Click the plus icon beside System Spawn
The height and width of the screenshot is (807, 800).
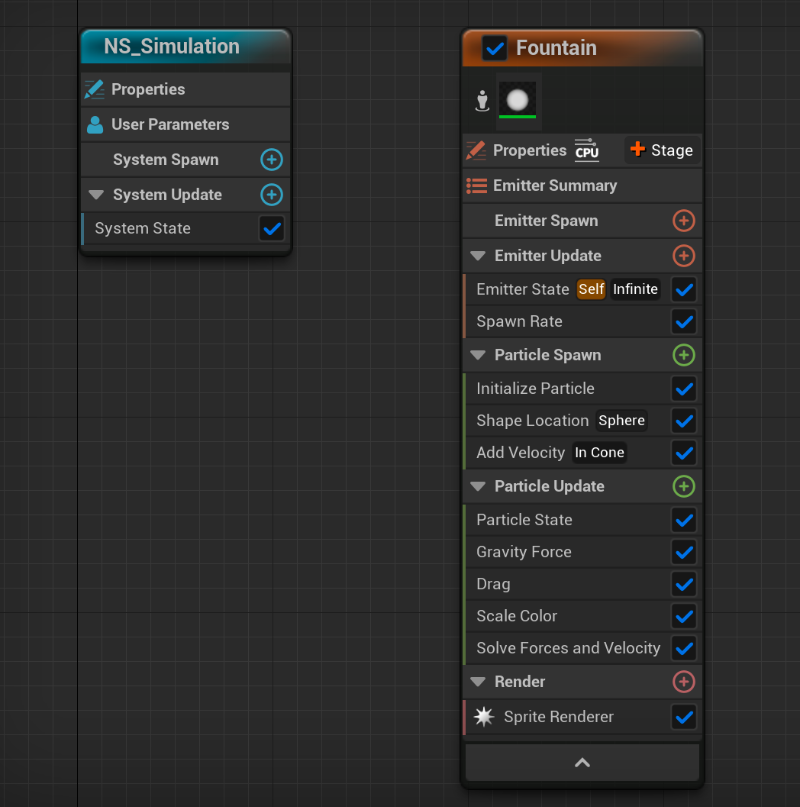pyautogui.click(x=271, y=160)
